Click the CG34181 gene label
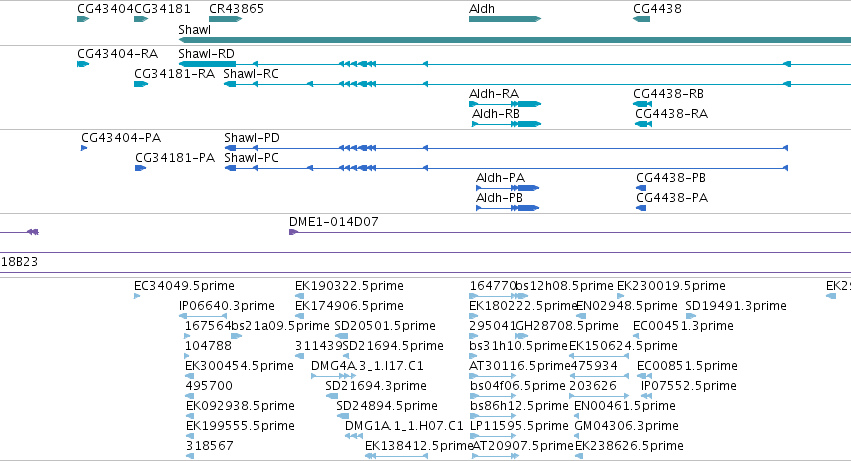Image resolution: width=851 pixels, height=461 pixels. point(162,9)
